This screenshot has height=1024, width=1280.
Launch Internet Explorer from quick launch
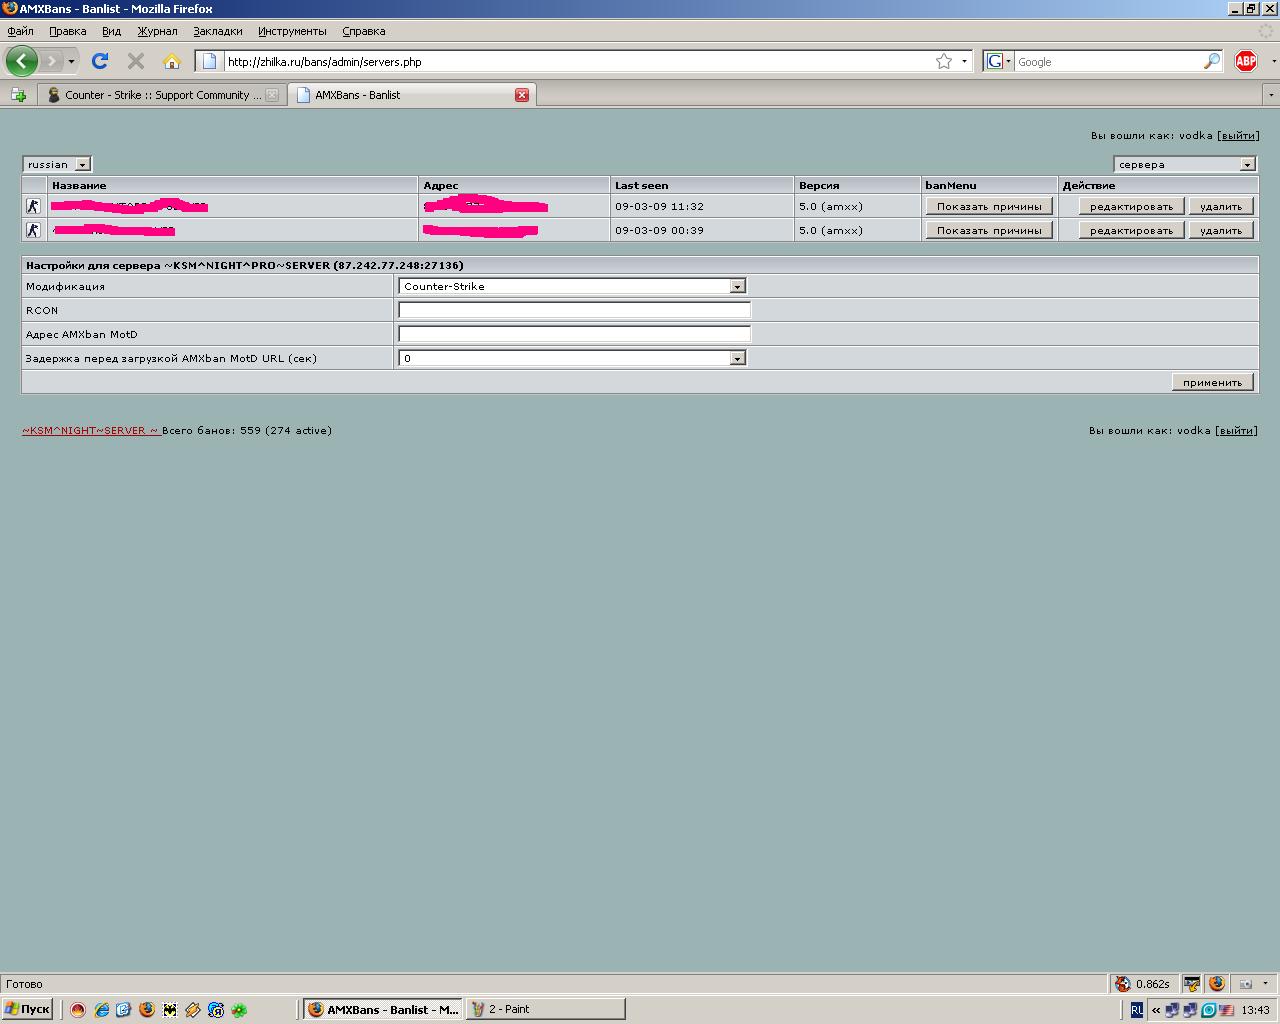pos(101,1010)
